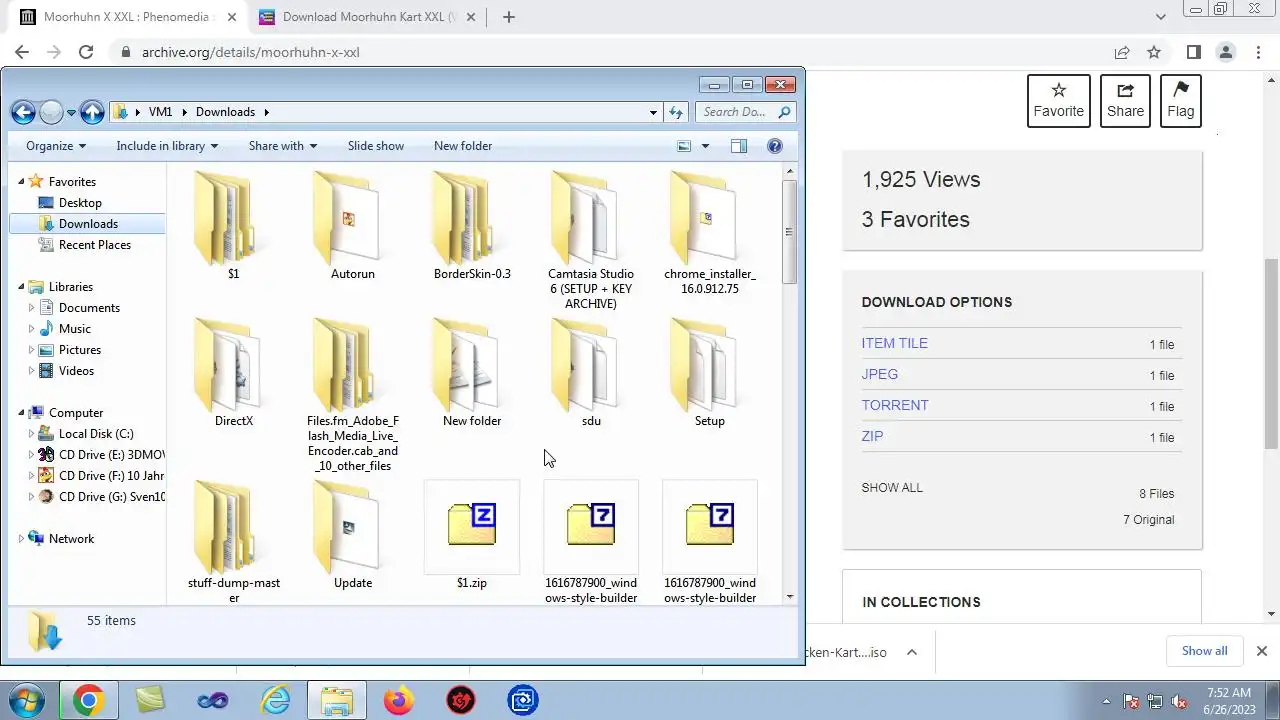Click the Windows Start orb
The image size is (1280, 720).
coord(27,701)
